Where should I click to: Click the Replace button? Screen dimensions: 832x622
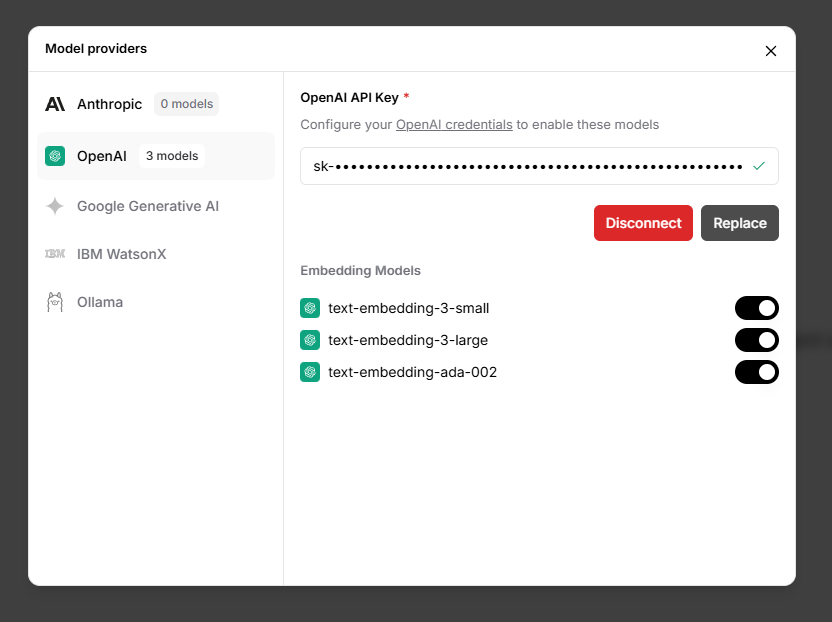click(x=740, y=223)
